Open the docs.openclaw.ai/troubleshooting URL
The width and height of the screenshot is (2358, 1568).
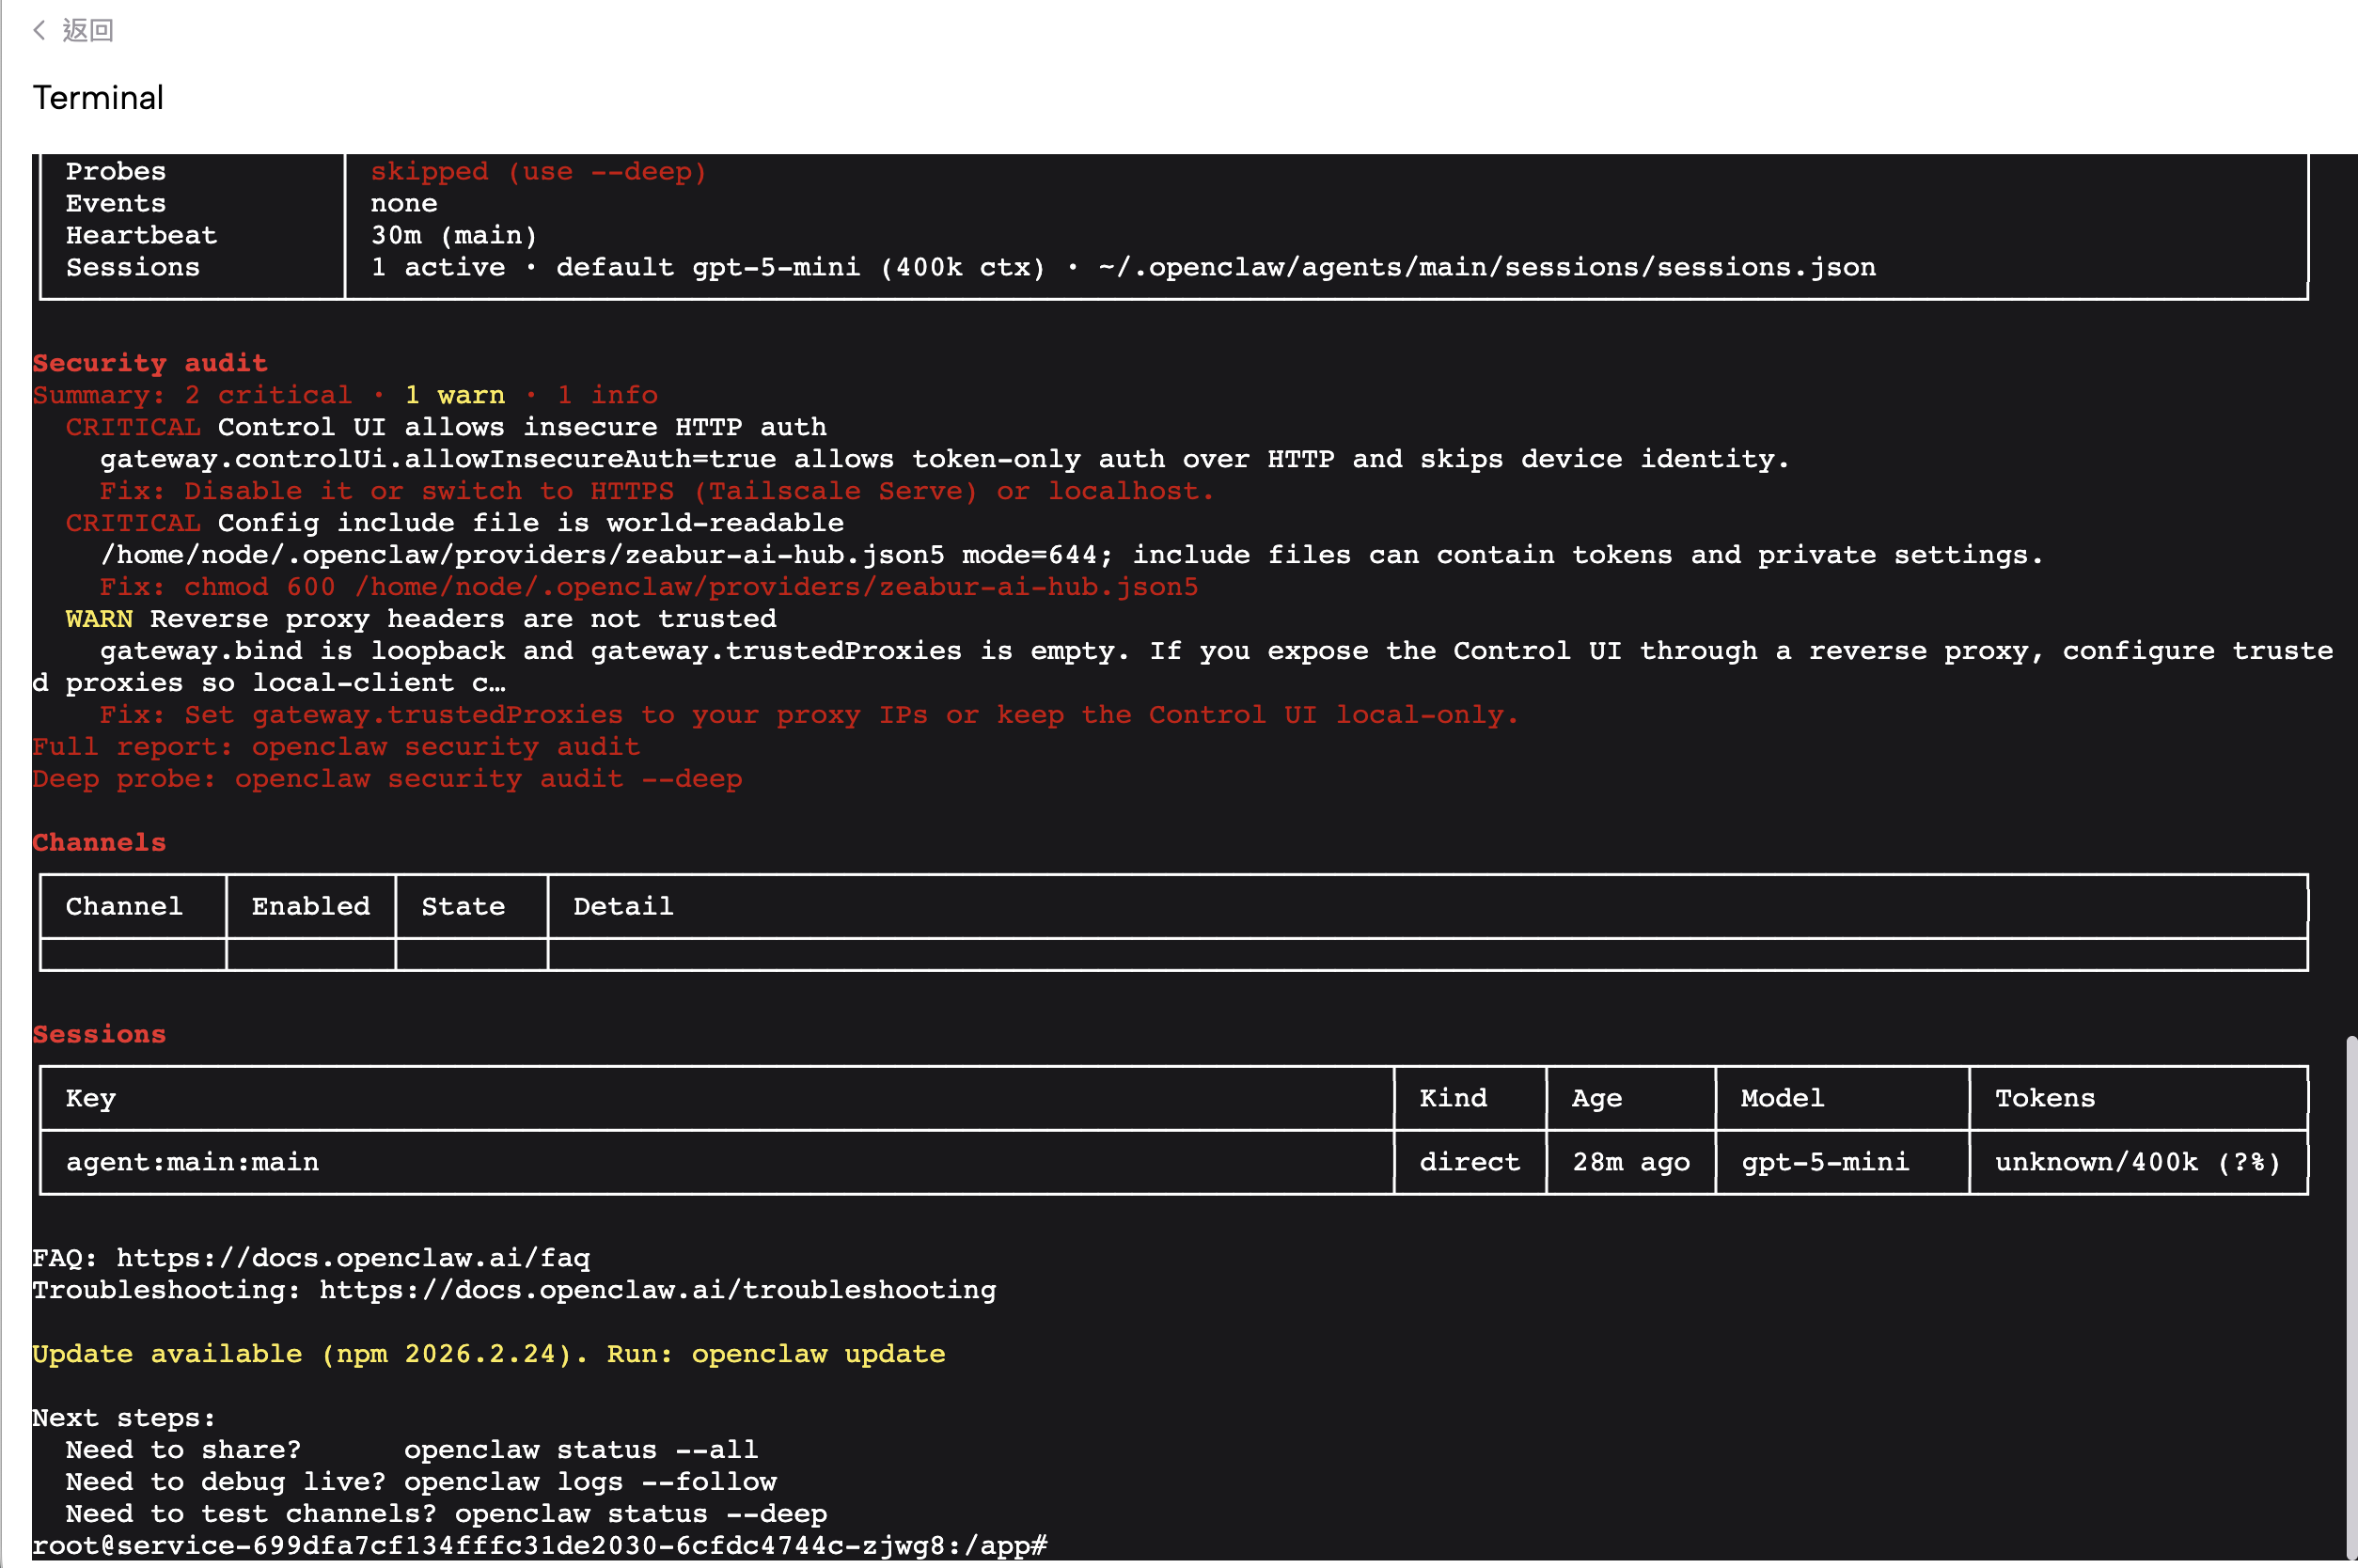coord(657,1289)
